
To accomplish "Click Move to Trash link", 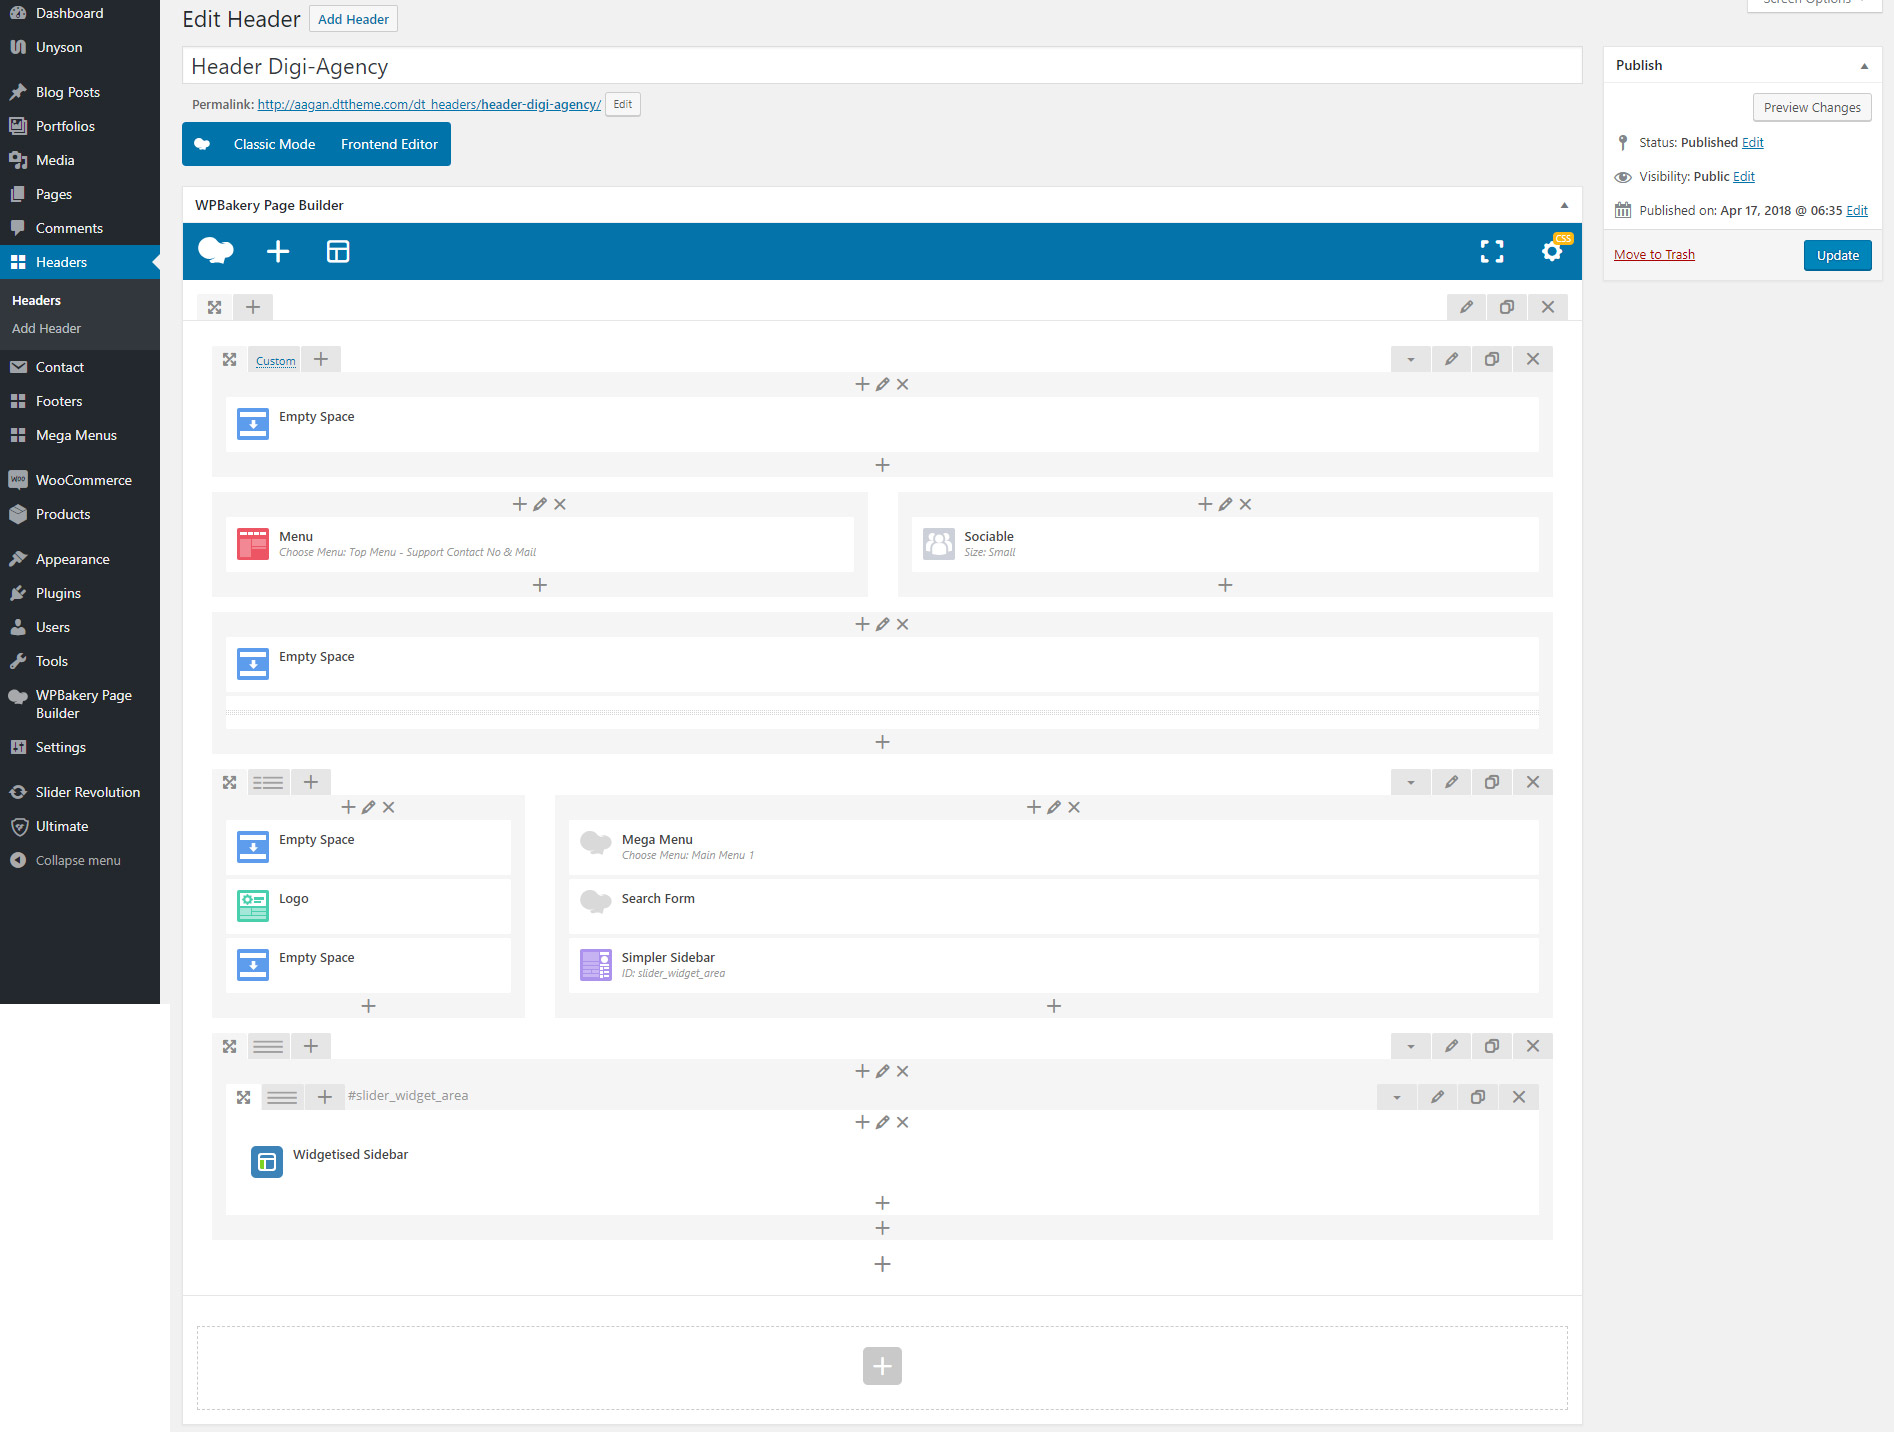I will [1654, 255].
